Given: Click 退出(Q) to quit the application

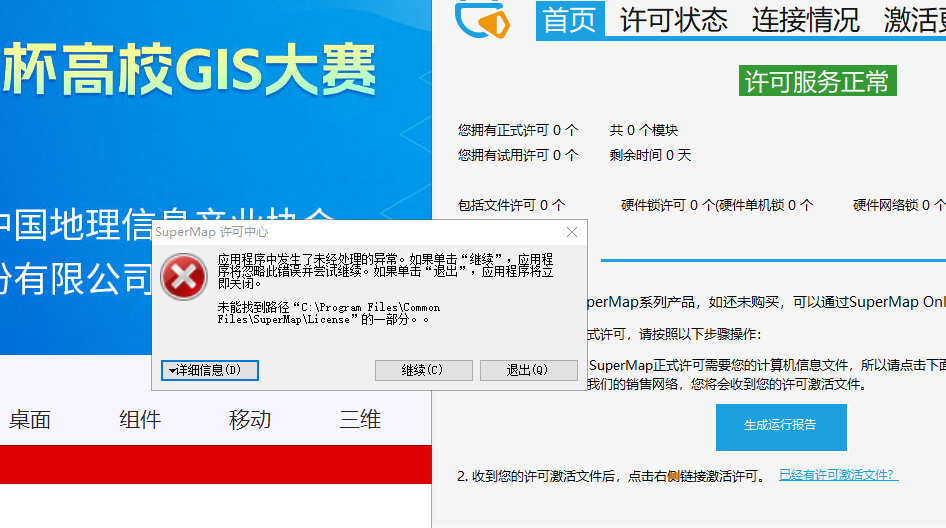Looking at the screenshot, I should (529, 371).
